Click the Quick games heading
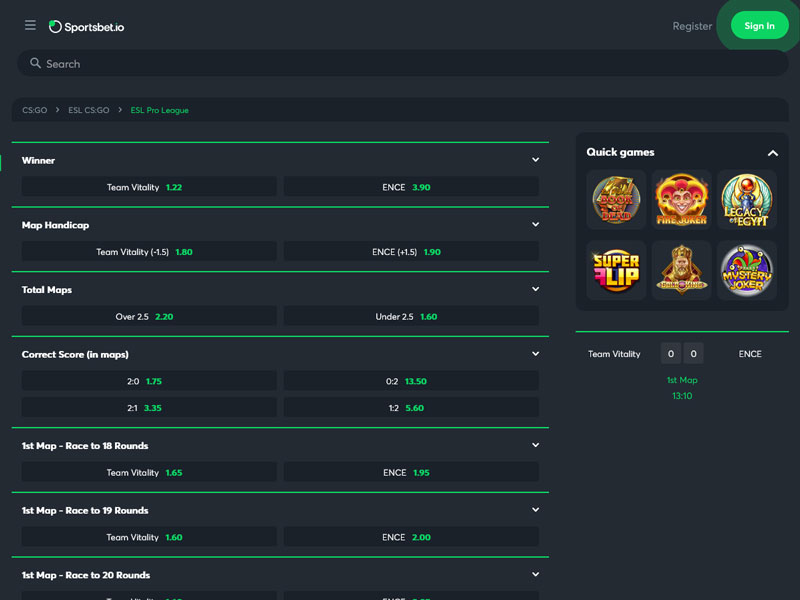The image size is (800, 600). coord(620,152)
